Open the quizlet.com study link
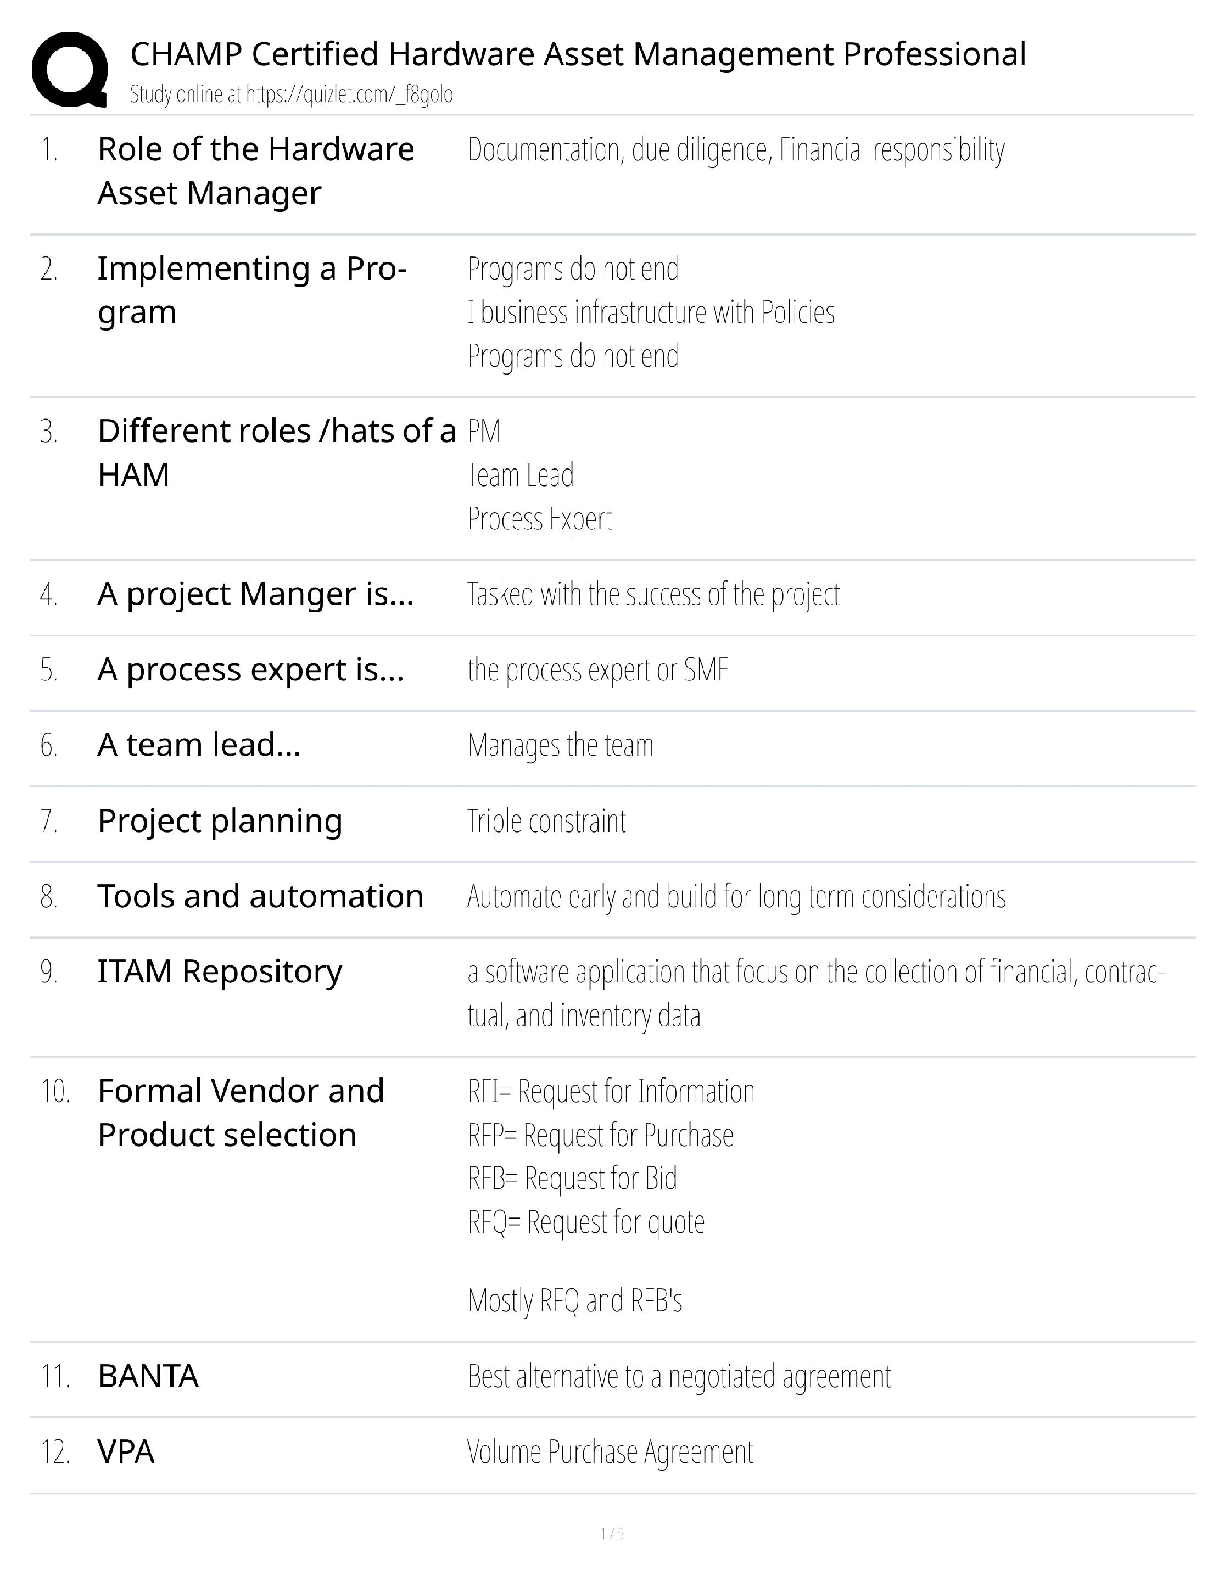Screen dimensions: 1224x1584 click(x=291, y=95)
